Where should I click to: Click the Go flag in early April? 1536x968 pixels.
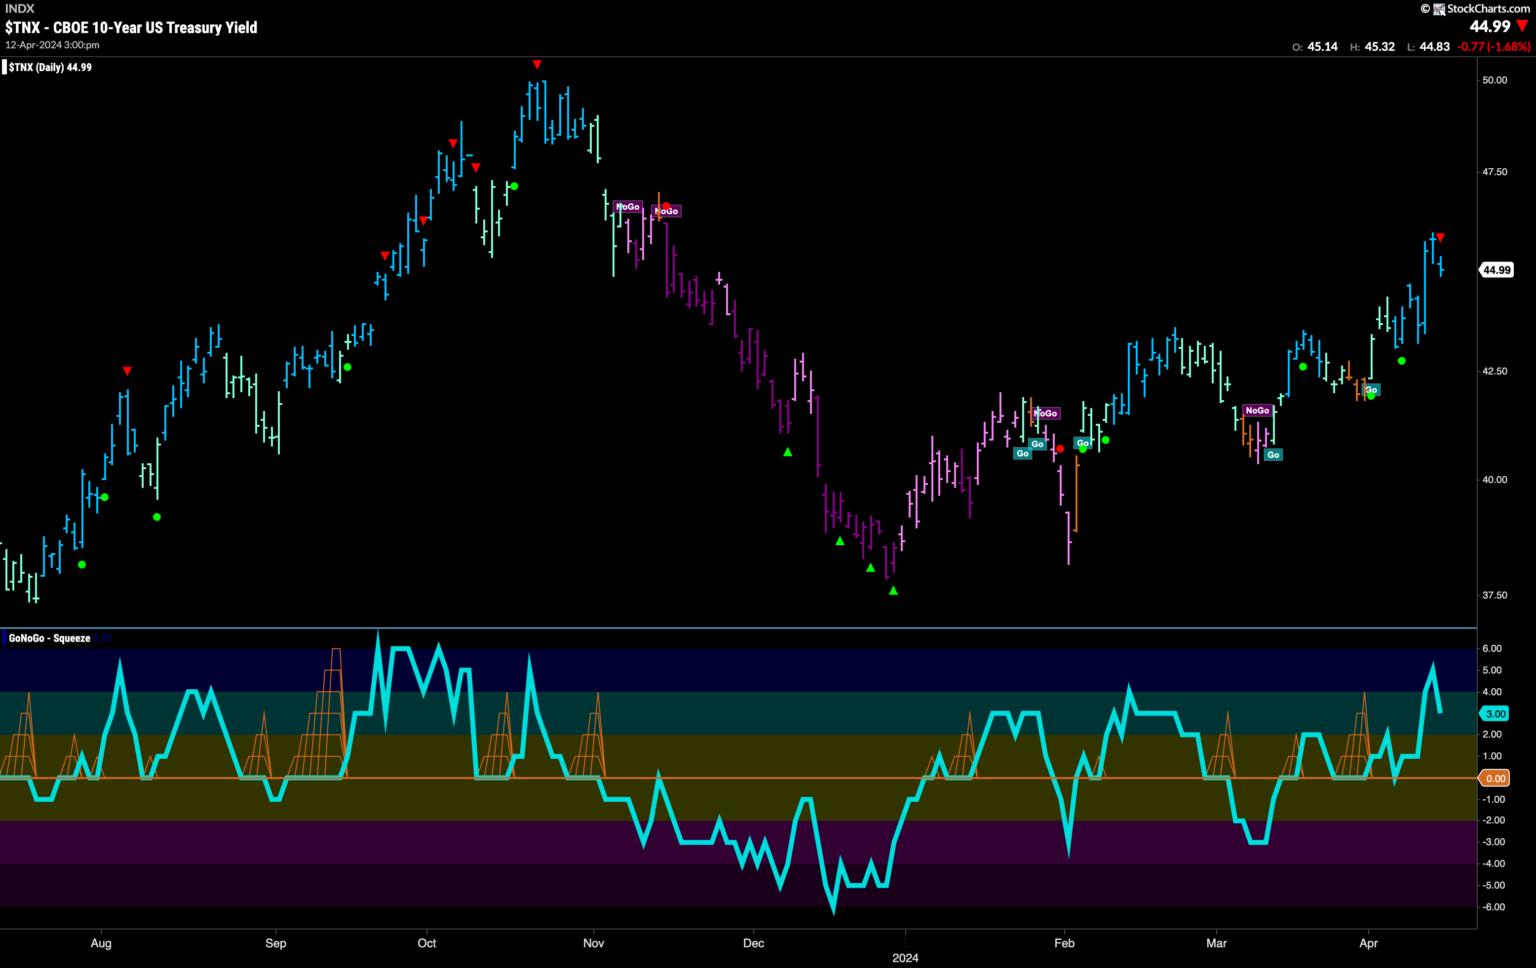[1371, 390]
